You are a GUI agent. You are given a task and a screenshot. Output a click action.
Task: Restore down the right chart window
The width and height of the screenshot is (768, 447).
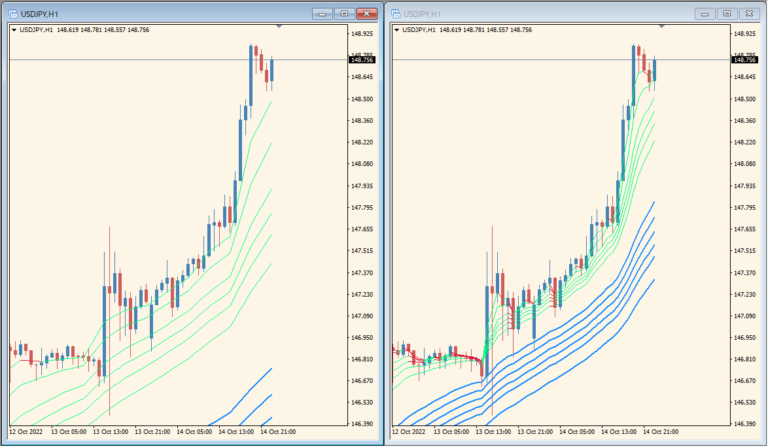[x=727, y=13]
